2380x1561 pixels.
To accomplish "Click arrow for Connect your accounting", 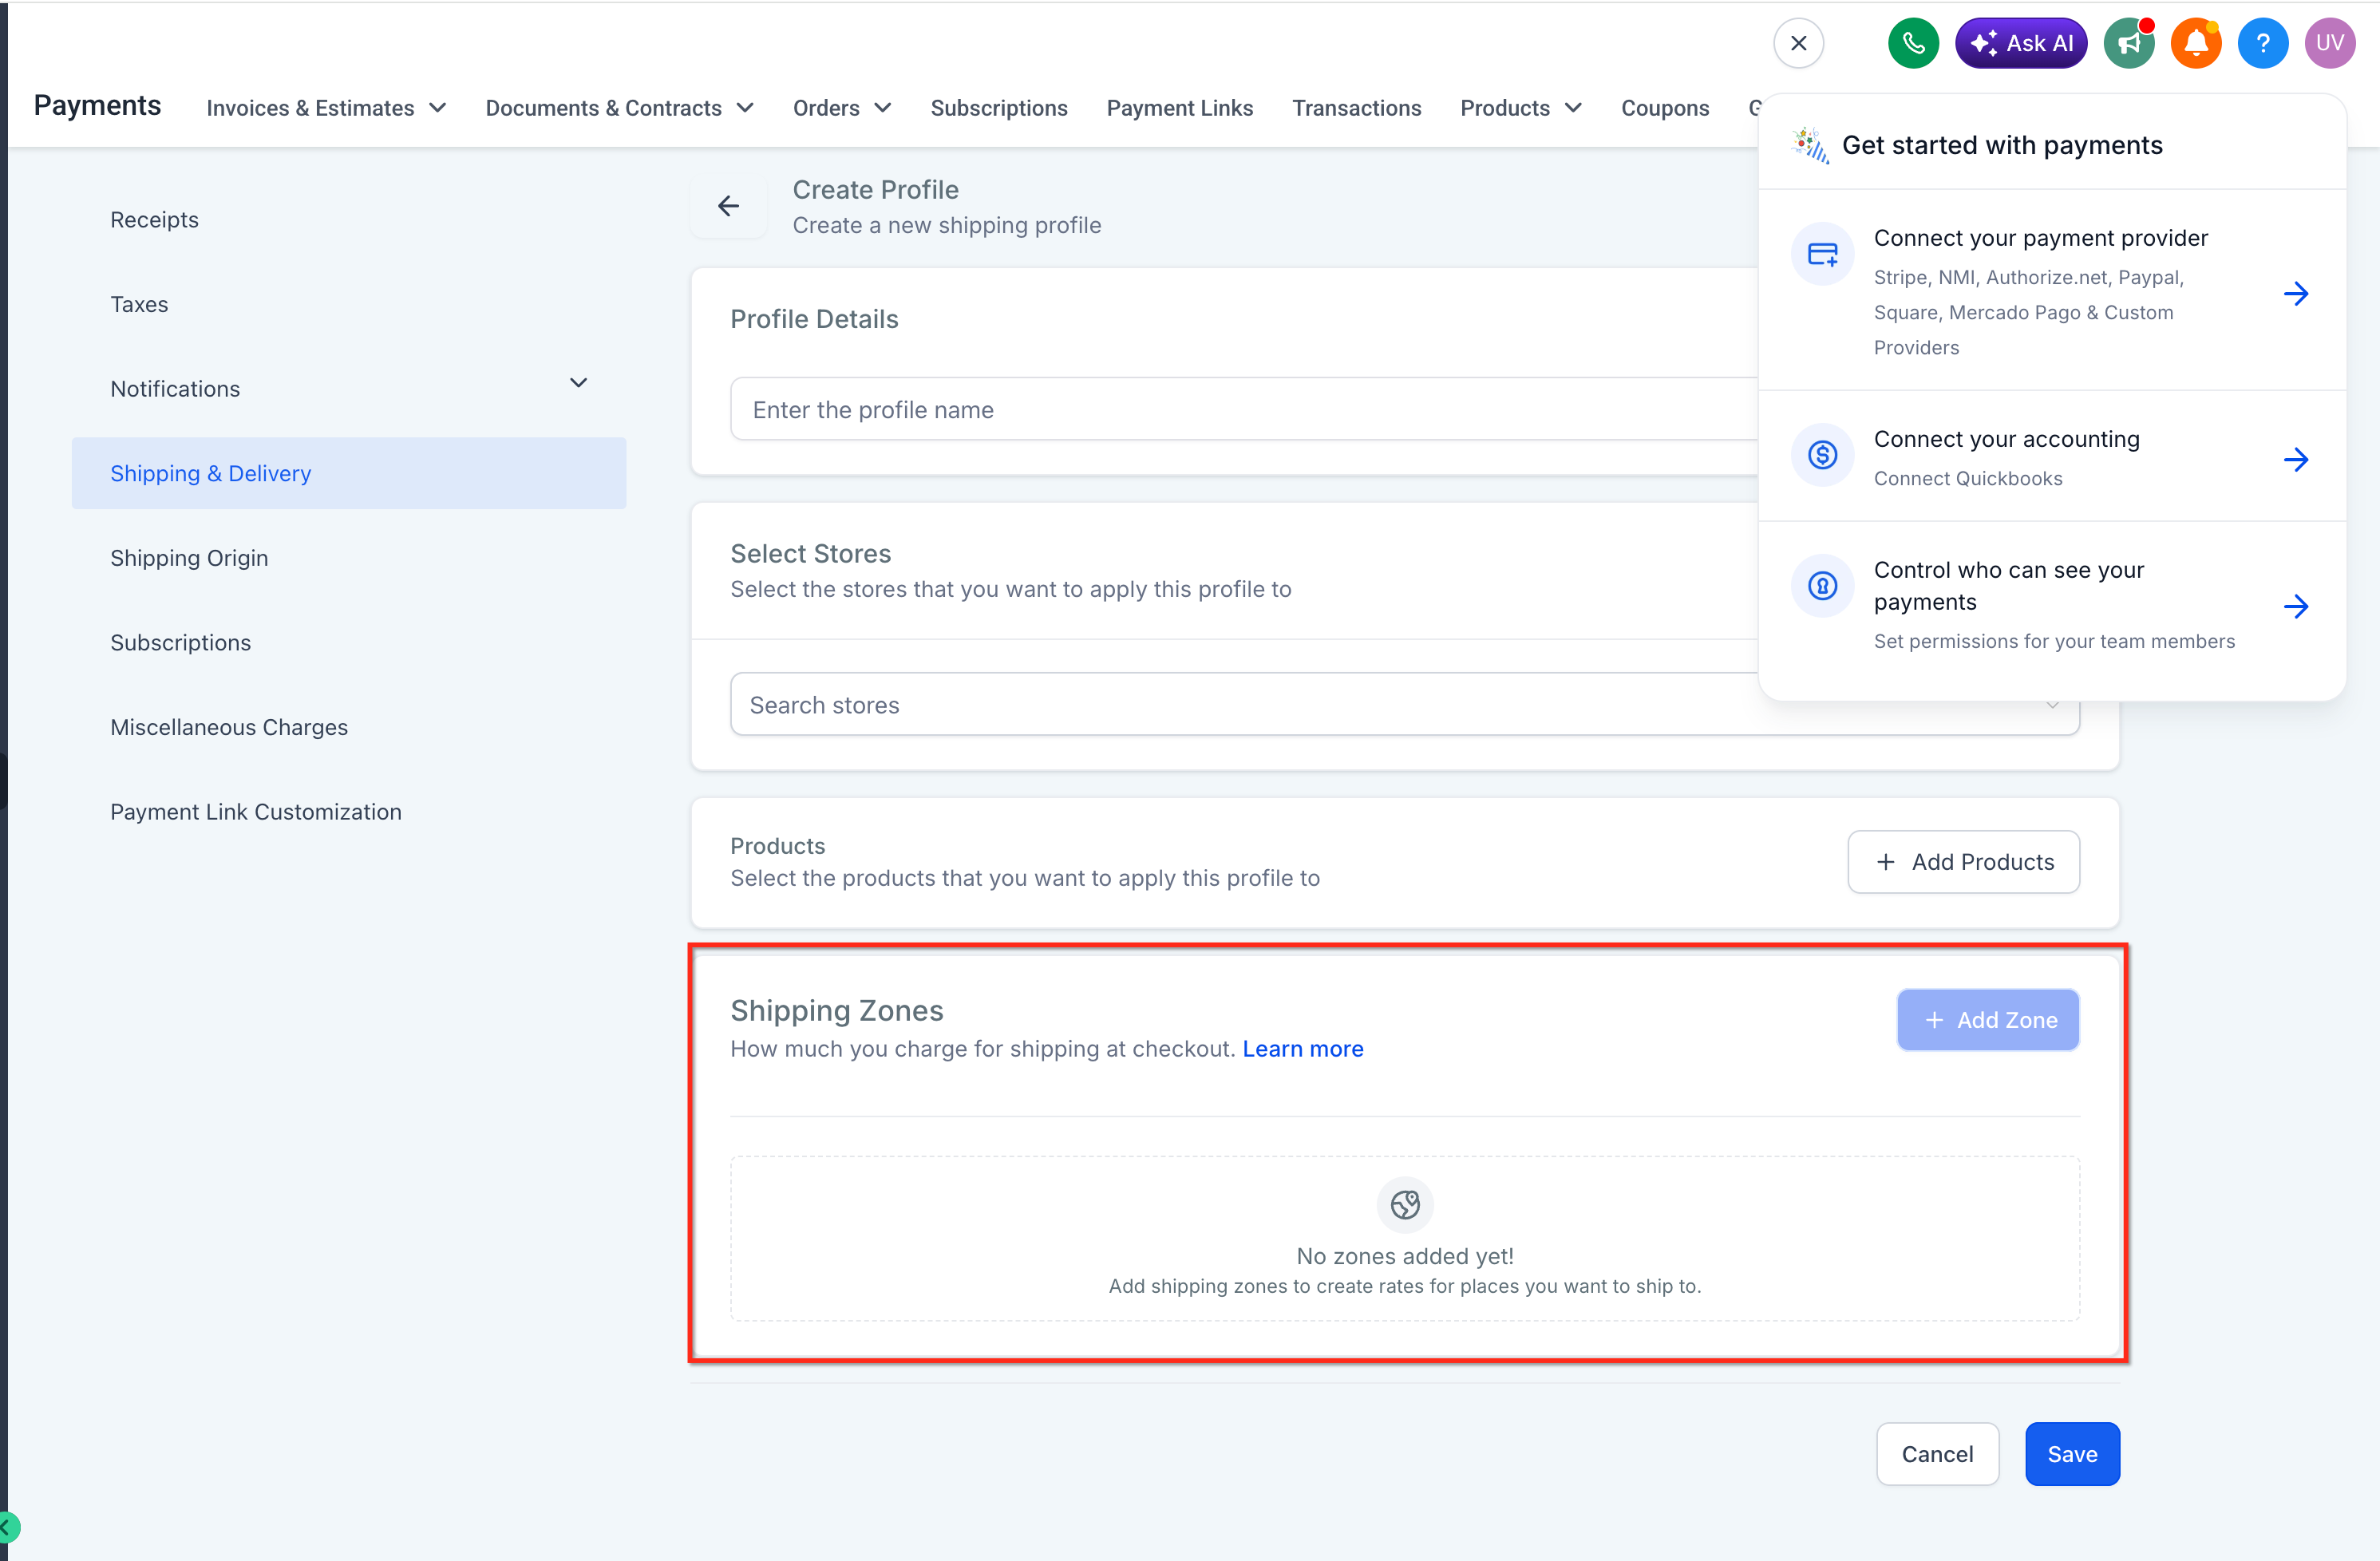I will click(2296, 459).
